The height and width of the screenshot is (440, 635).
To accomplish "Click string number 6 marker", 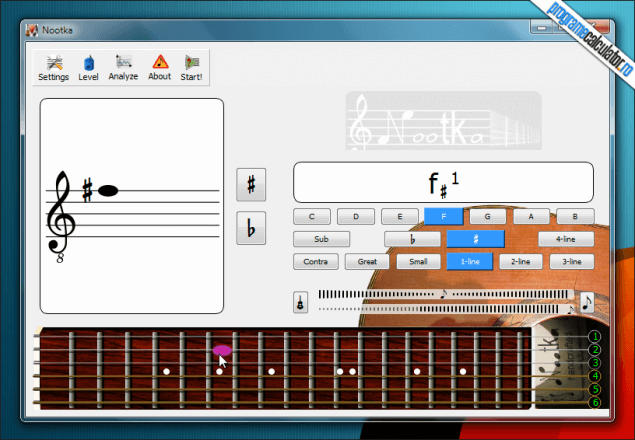I will coord(595,402).
